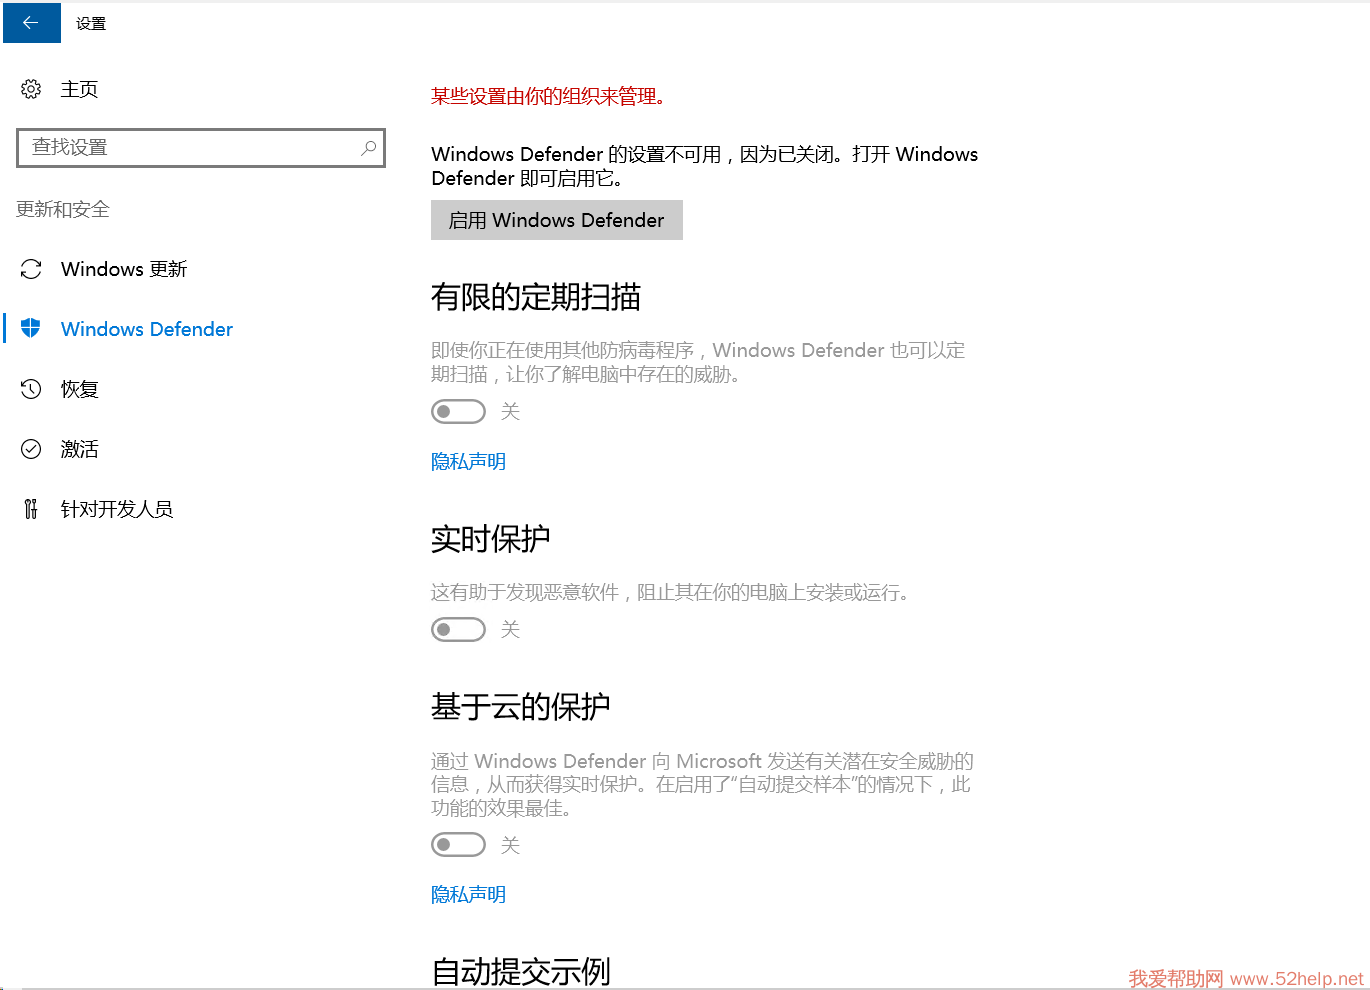Image resolution: width=1370 pixels, height=990 pixels.
Task: Open 隐私声明 link under cloud protection
Action: pos(468,895)
